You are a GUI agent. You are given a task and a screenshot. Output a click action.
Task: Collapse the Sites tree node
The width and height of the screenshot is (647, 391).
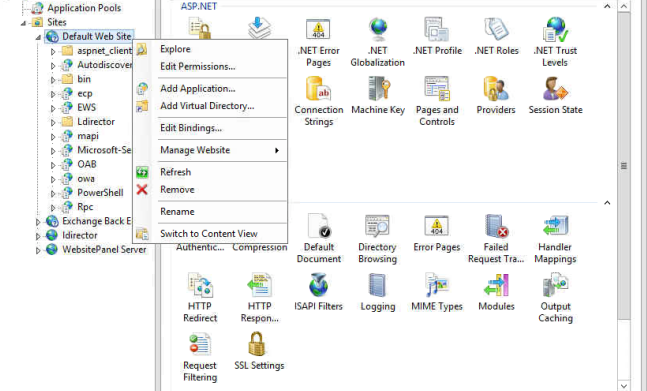(x=24, y=23)
